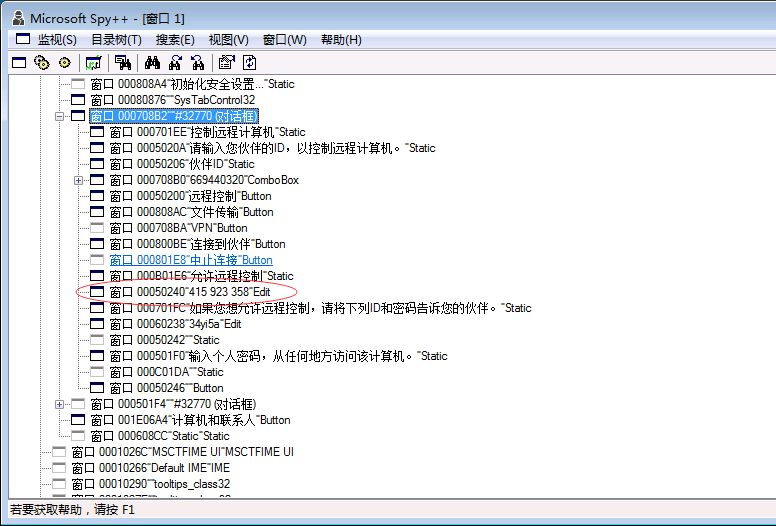Open the 视图(V) menu

[228, 40]
